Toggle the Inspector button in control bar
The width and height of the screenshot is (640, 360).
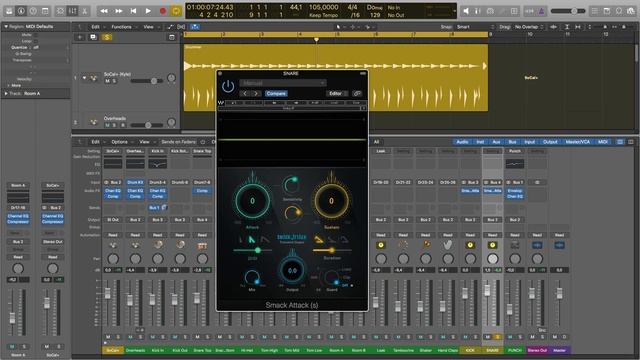[x=21, y=11]
